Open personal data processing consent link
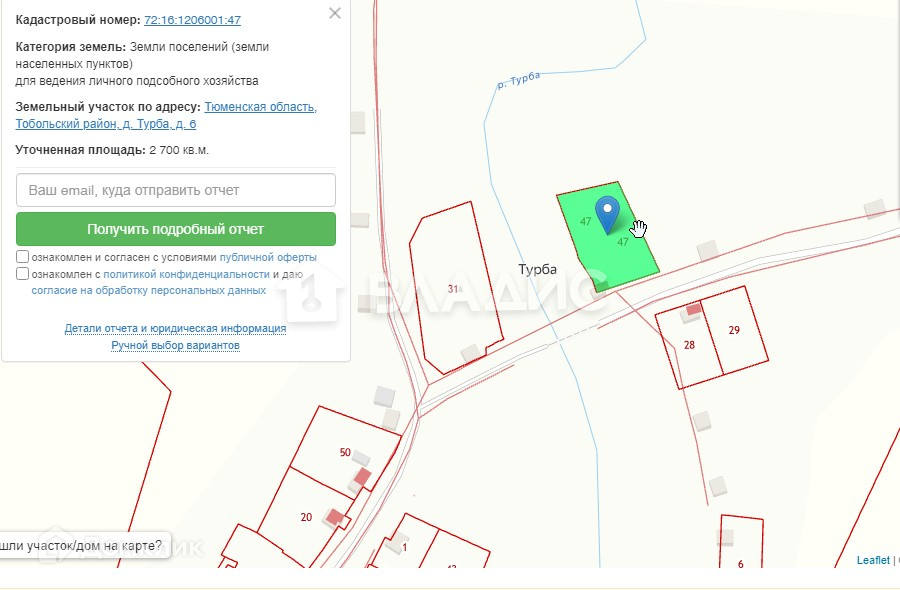Viewport: 900px width, 590px height. pos(148,291)
